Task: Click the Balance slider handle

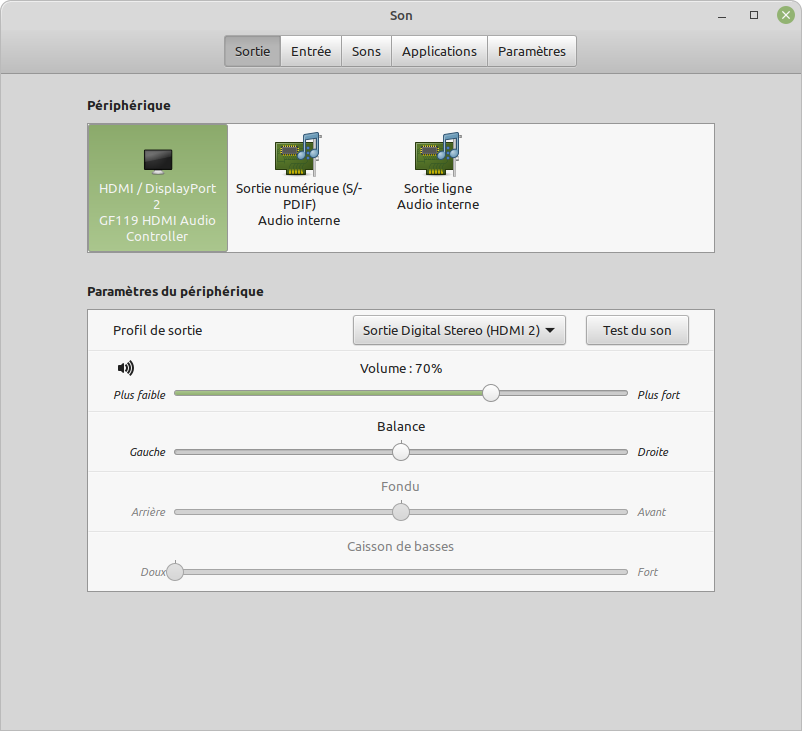Action: (401, 452)
